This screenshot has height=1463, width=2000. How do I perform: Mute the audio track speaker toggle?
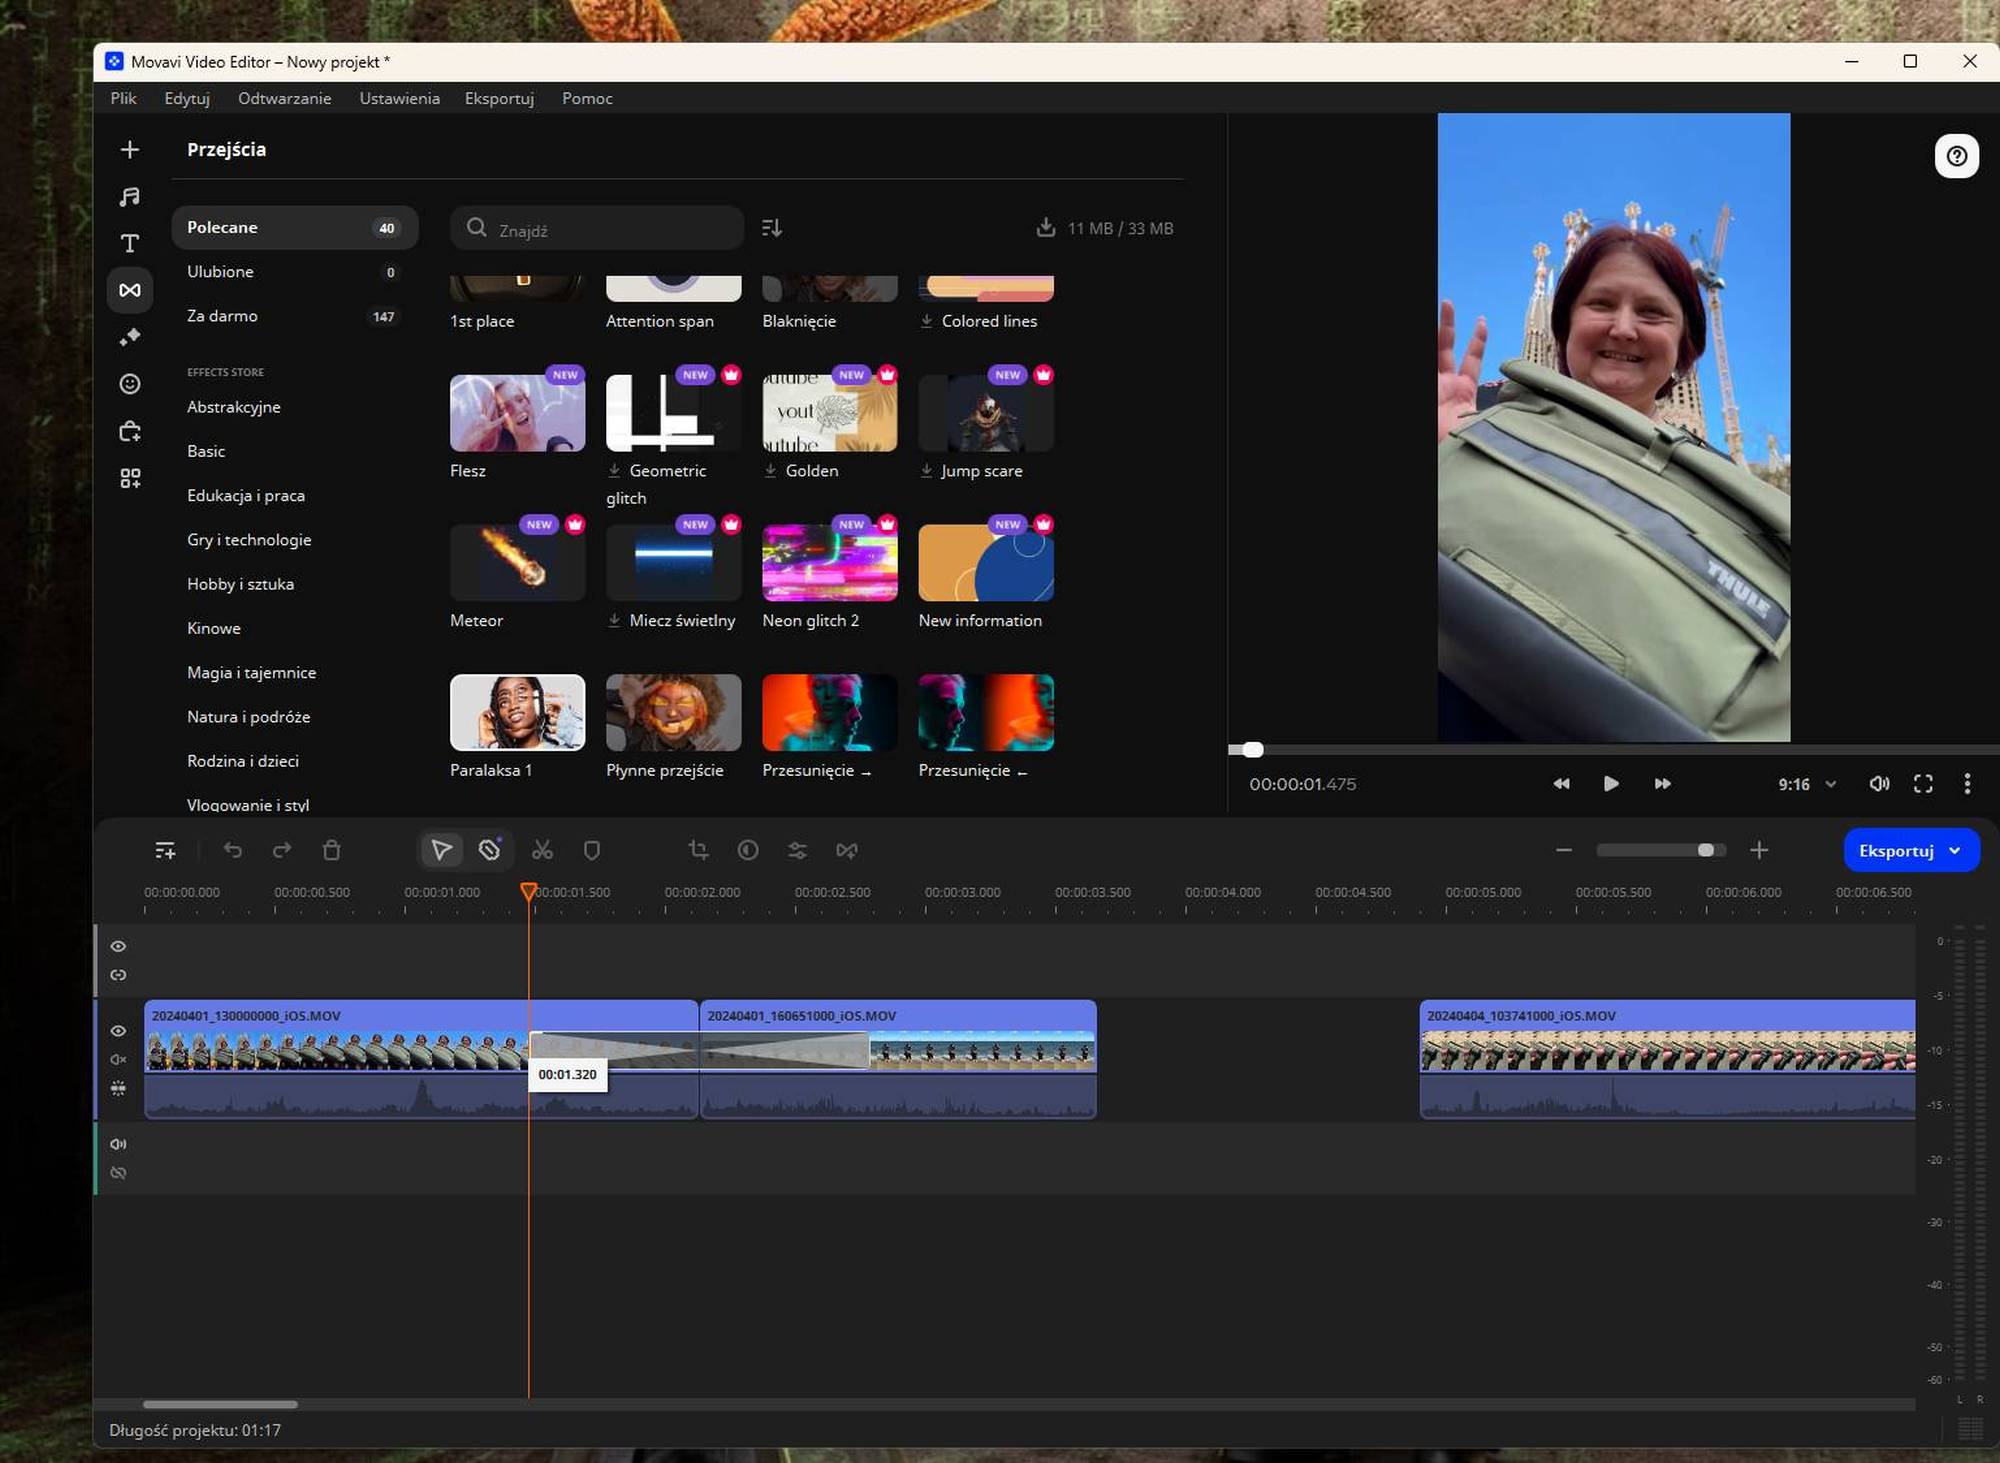(118, 1144)
